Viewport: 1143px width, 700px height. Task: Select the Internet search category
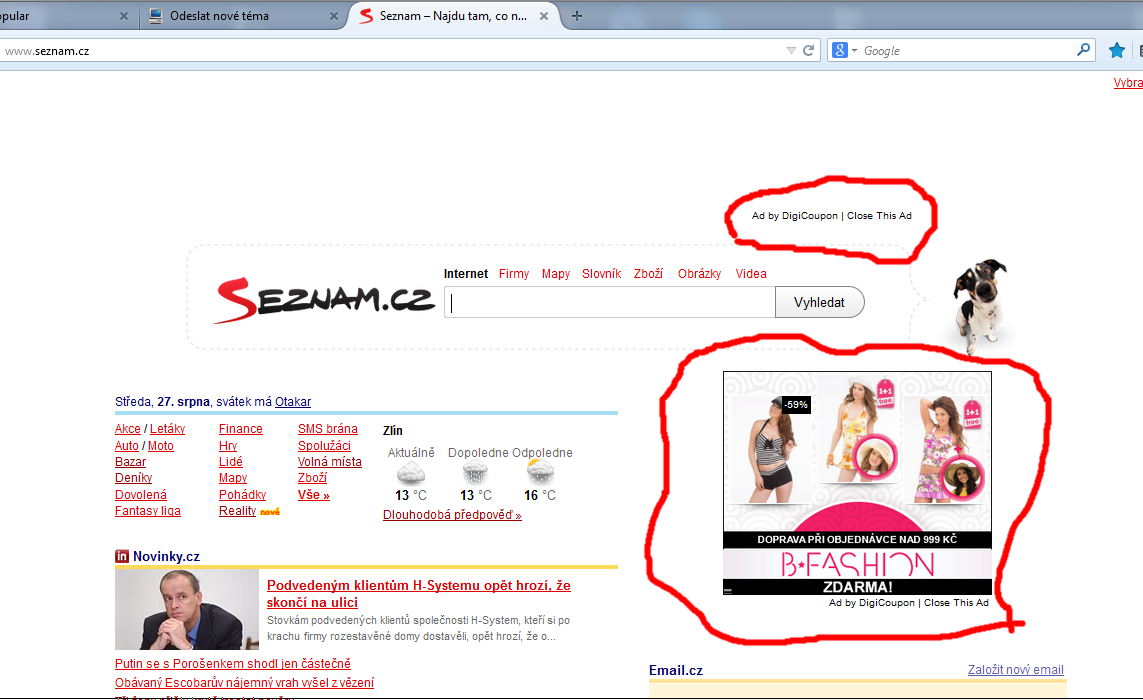pyautogui.click(x=466, y=273)
